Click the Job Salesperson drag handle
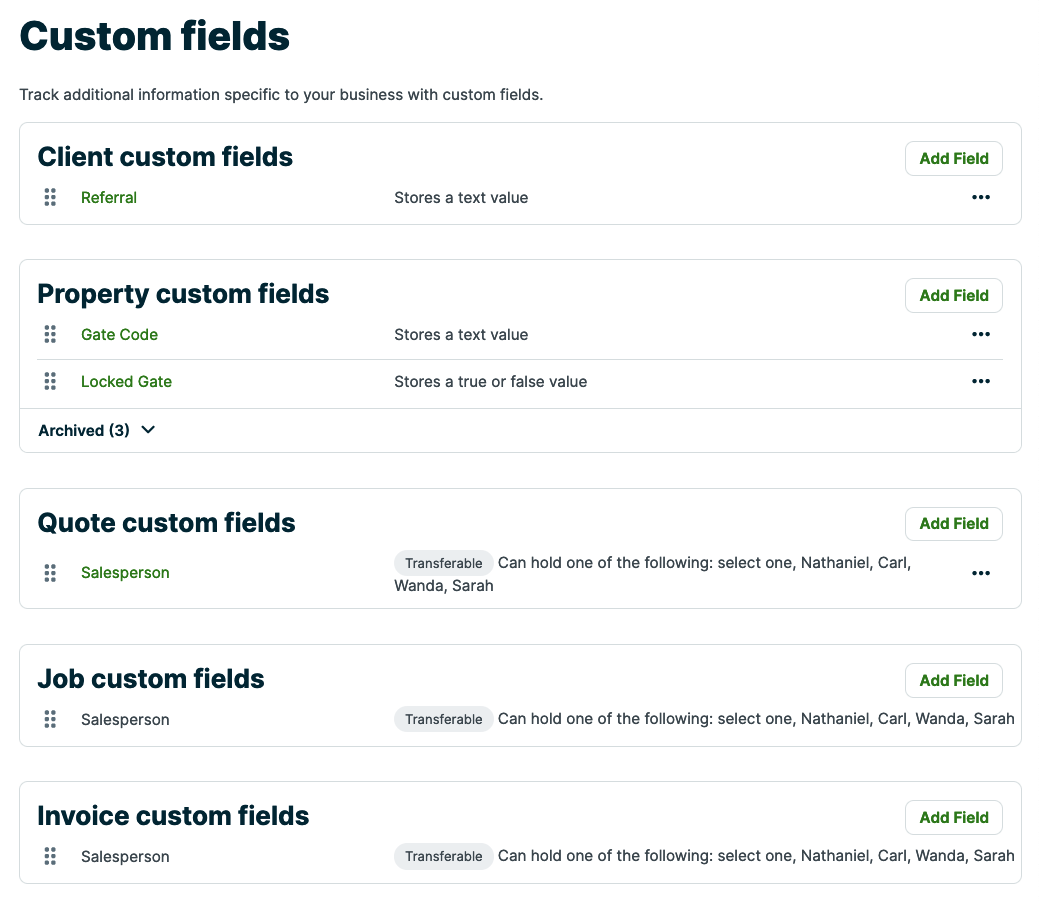 (50, 720)
